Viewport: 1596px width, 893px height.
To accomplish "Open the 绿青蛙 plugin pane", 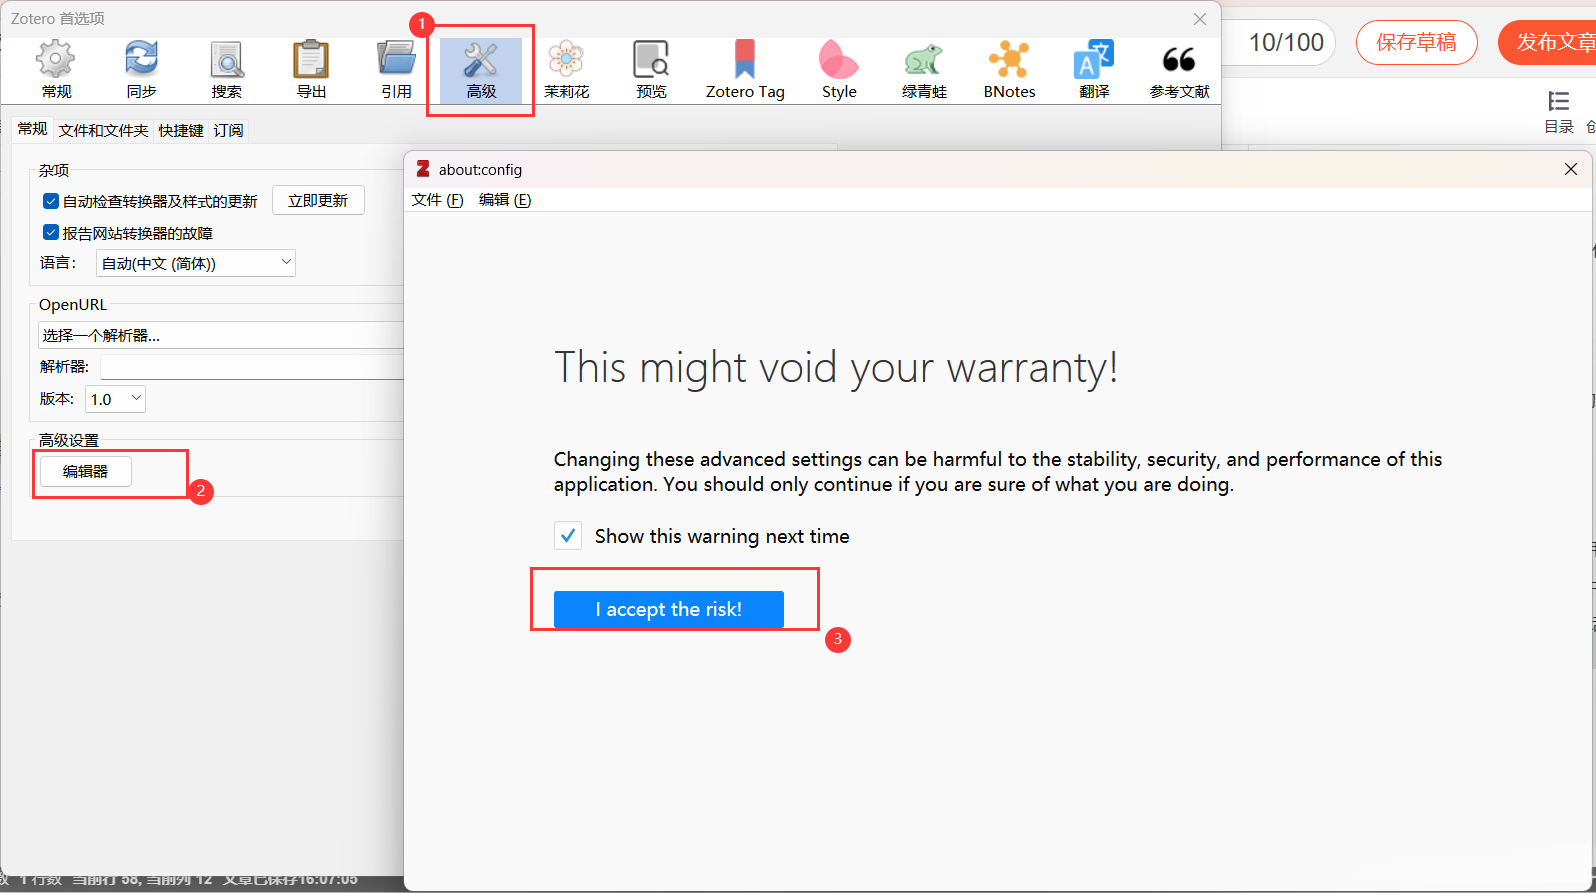I will pos(924,70).
